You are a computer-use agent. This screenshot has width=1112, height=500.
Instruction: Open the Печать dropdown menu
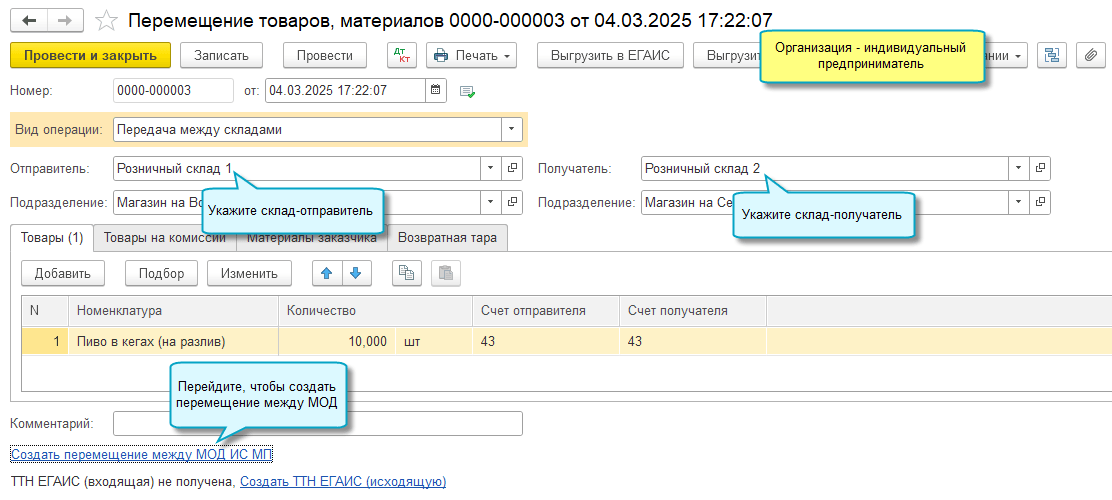click(x=472, y=55)
